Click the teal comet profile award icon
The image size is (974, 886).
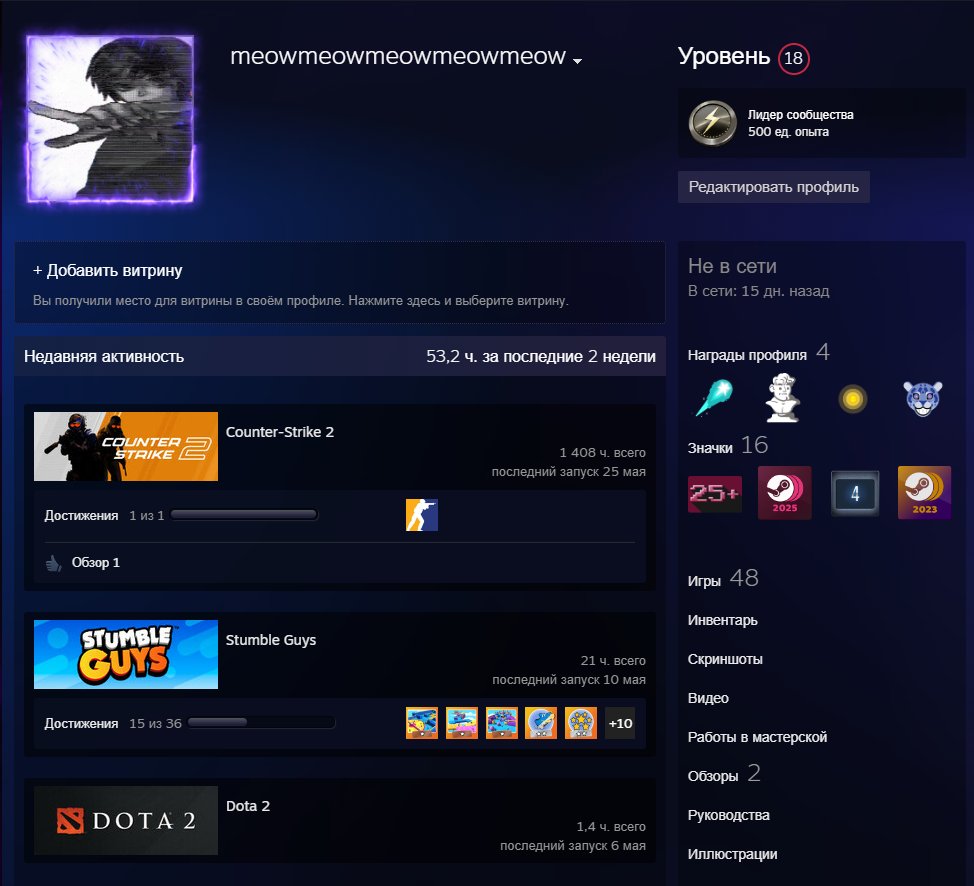coord(714,398)
